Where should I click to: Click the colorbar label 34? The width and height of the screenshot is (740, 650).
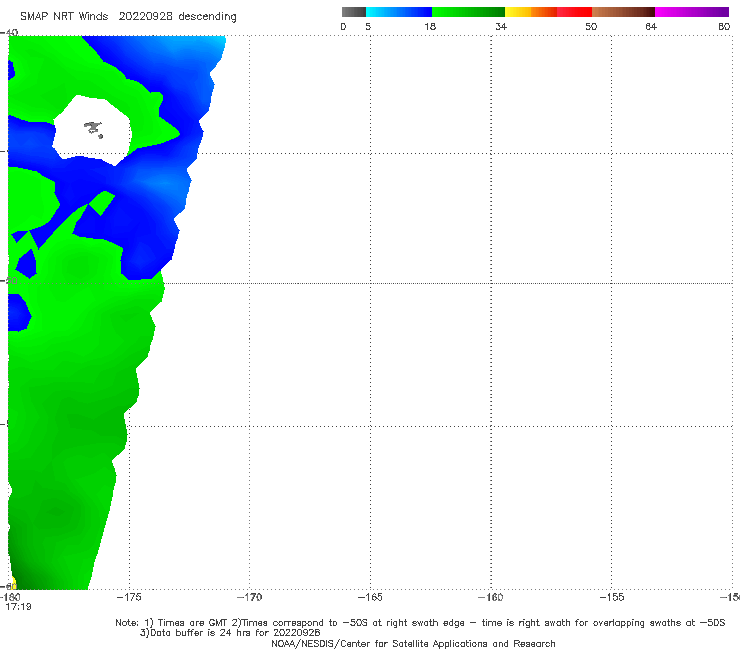[501, 26]
